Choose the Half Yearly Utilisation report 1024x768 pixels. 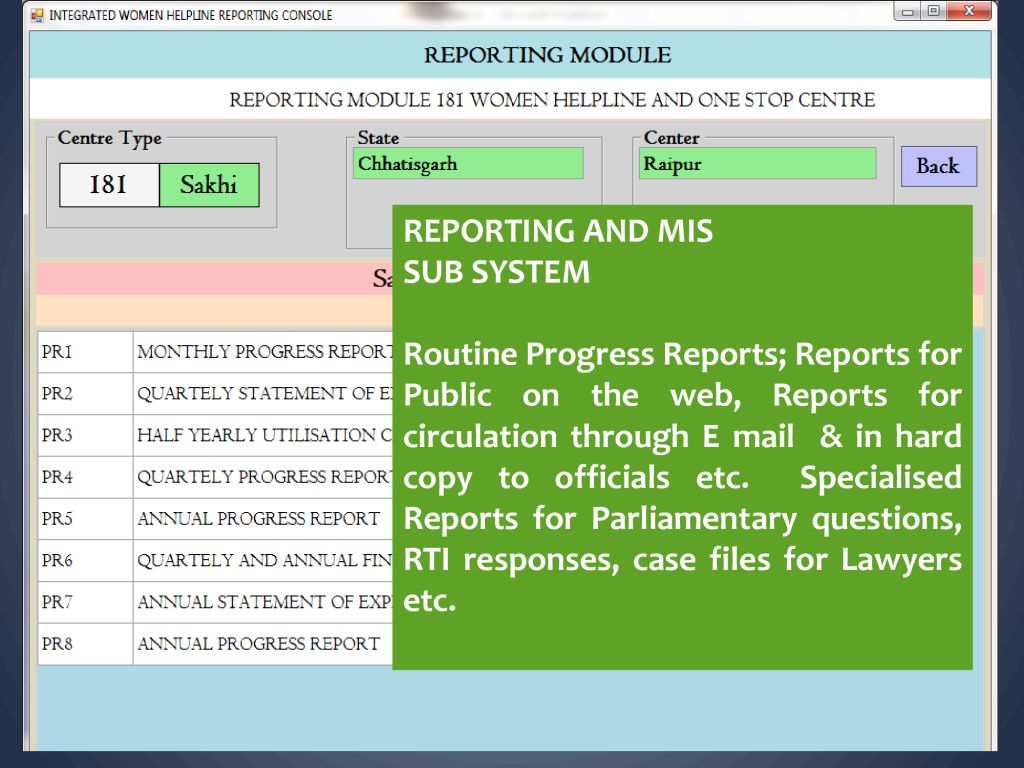click(264, 436)
